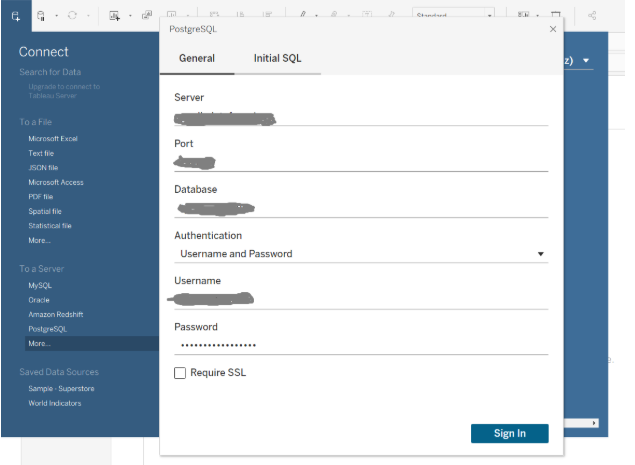The height and width of the screenshot is (465, 635).
Task: Click the swap rows and columns icon
Action: point(214,15)
